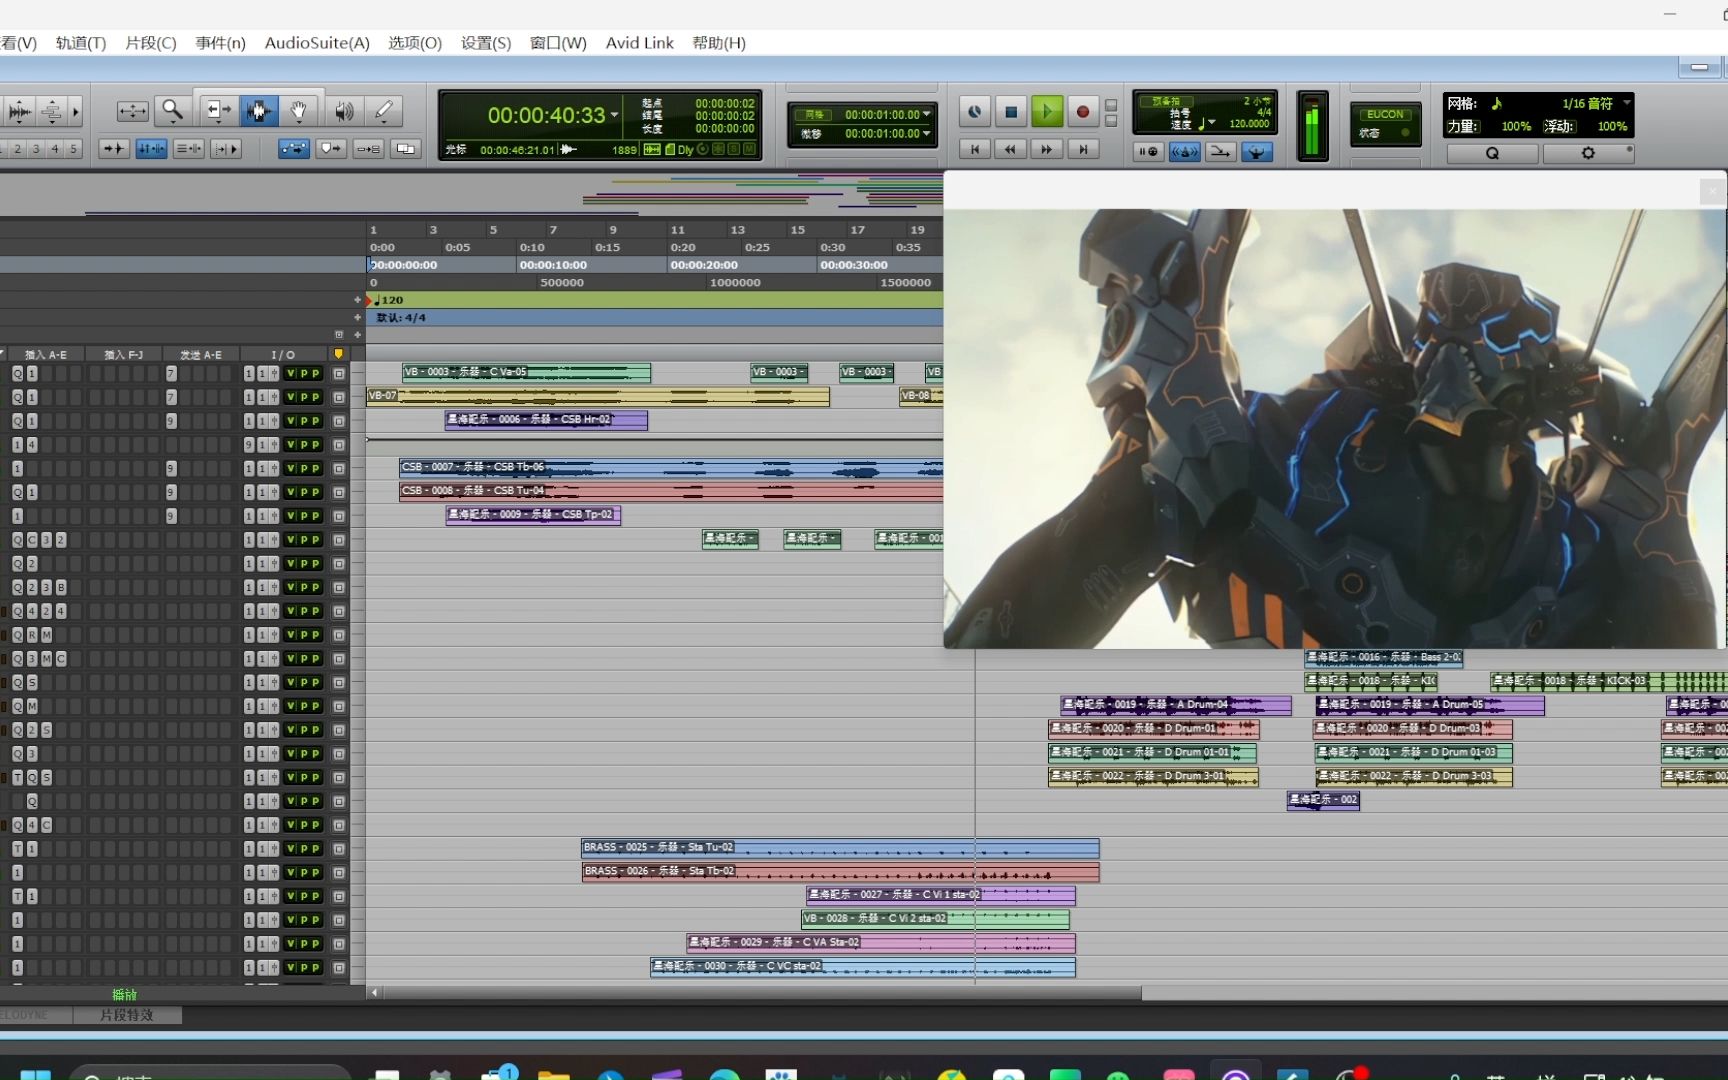Open the AudioSuite(A) menu

pos(317,43)
